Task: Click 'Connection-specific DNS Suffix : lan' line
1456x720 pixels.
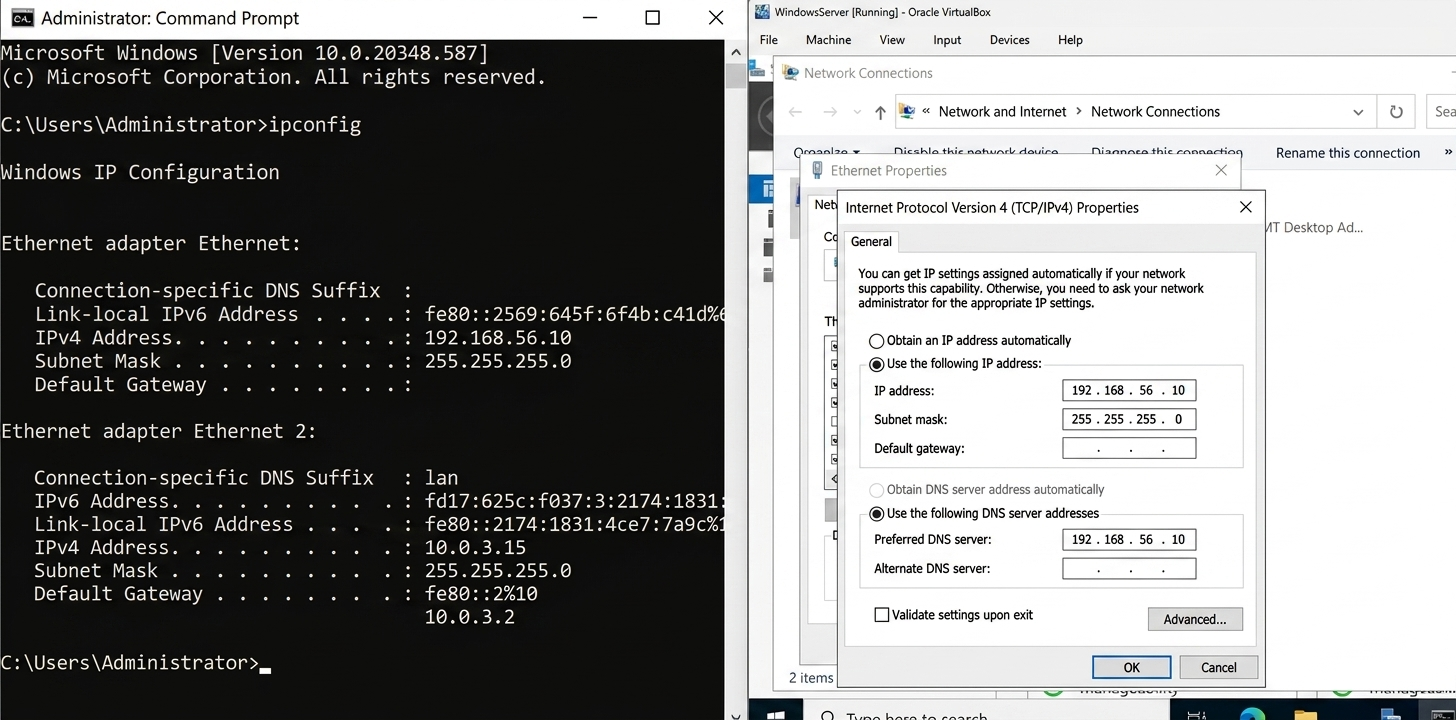Action: [x=246, y=478]
